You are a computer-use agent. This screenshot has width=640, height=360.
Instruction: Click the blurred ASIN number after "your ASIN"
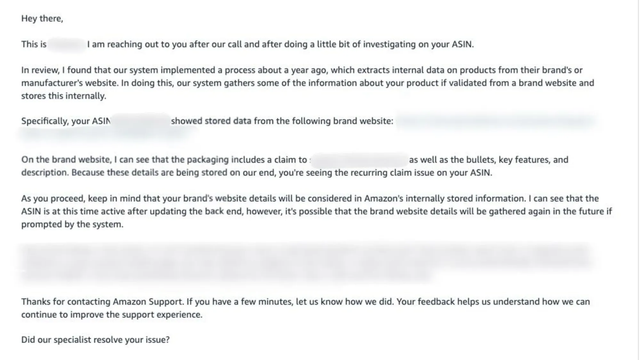(141, 121)
